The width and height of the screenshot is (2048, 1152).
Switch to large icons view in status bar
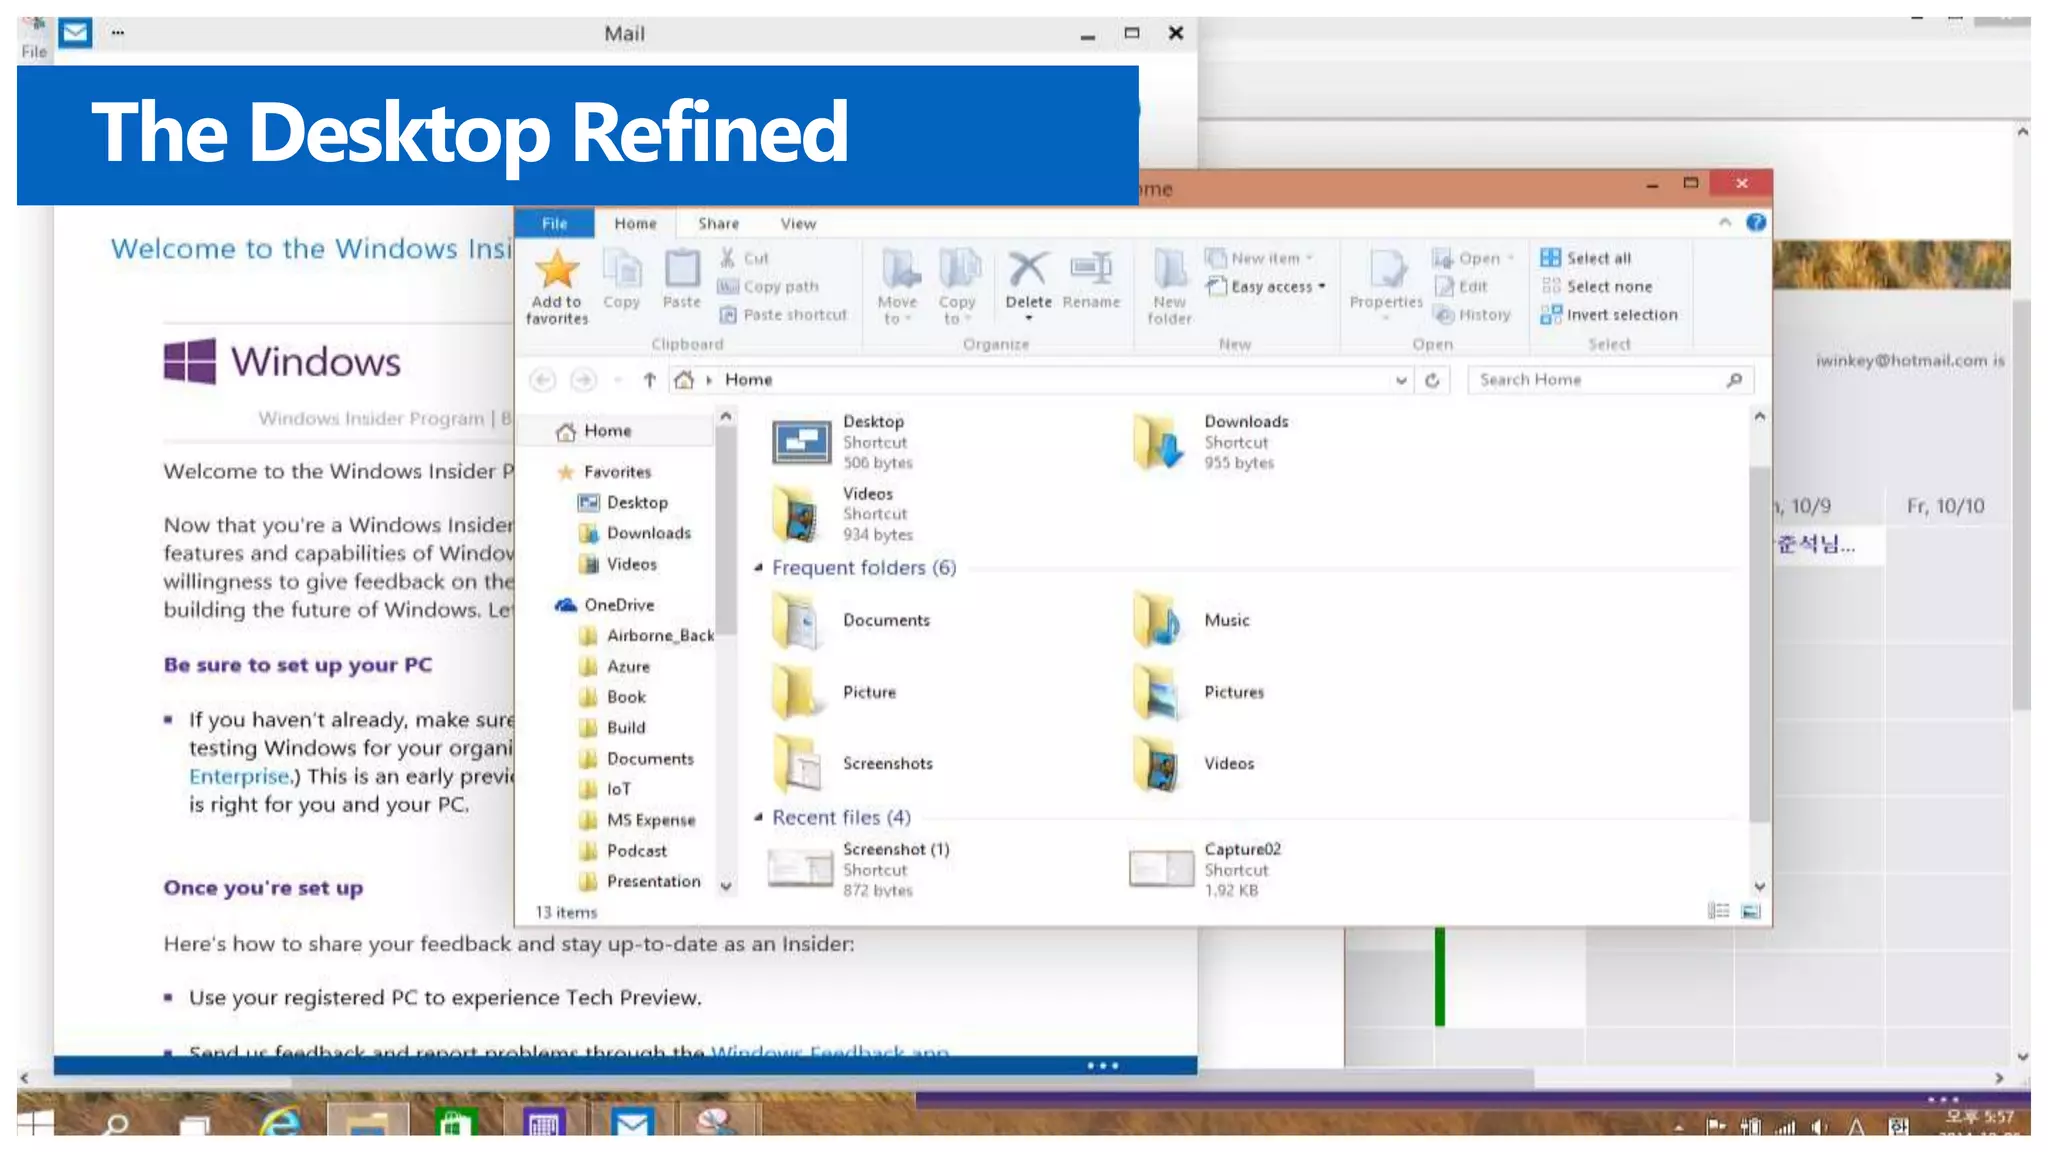point(1751,911)
